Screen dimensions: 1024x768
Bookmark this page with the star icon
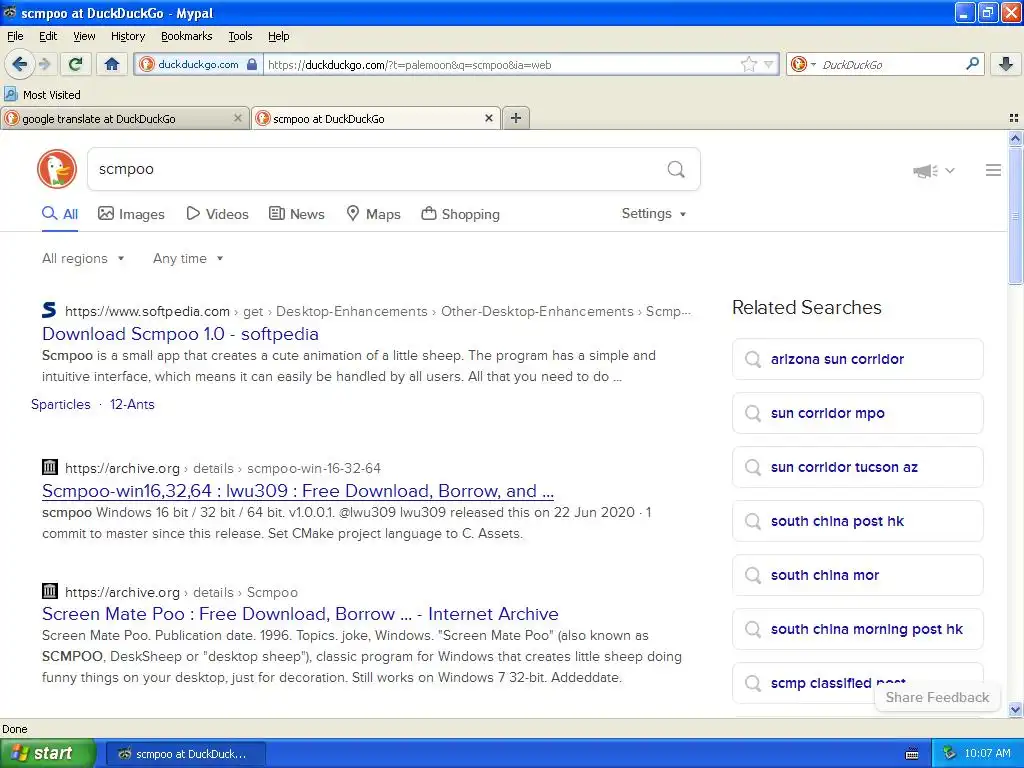coord(748,64)
